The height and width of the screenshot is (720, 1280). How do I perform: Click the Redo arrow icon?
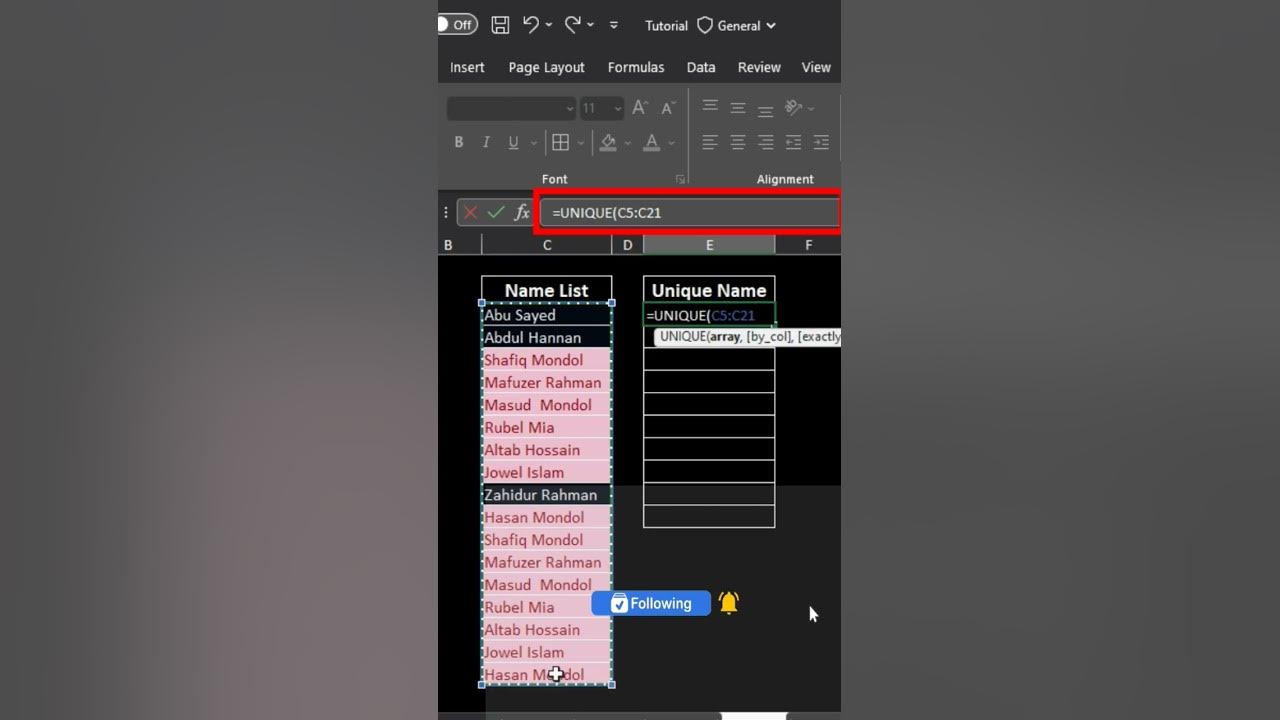tap(573, 24)
